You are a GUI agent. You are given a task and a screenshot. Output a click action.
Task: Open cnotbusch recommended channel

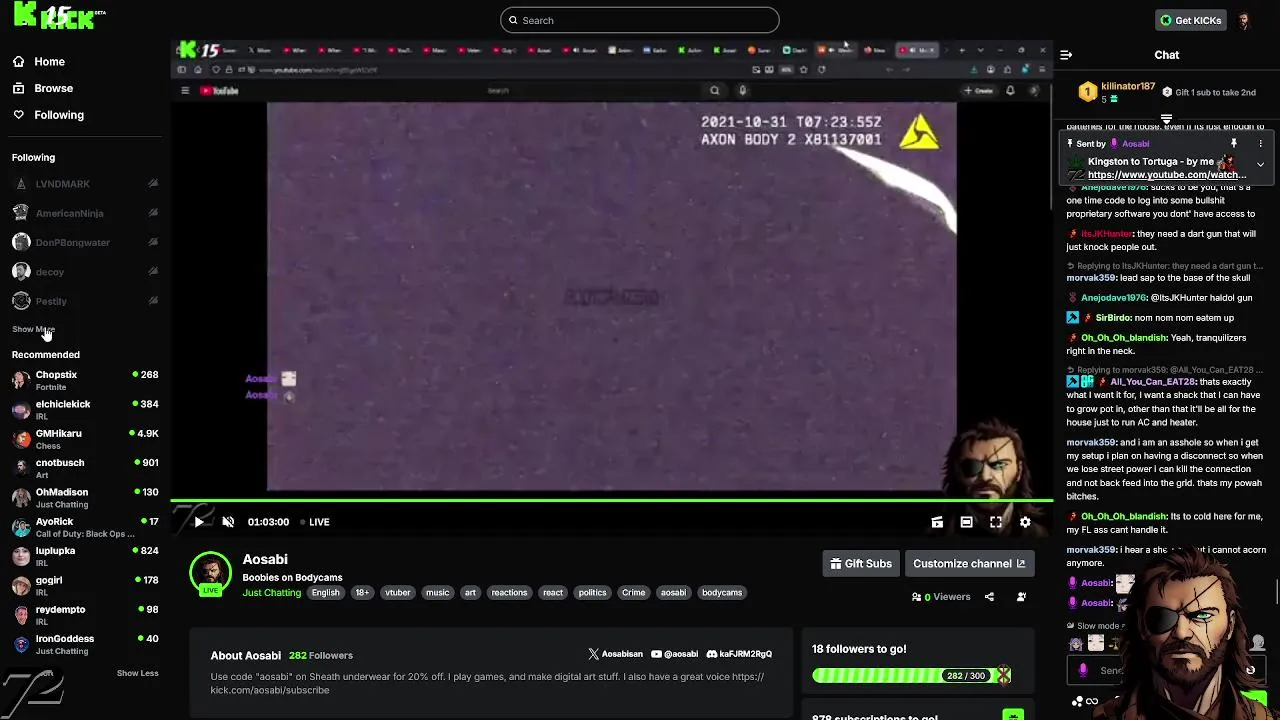point(85,468)
